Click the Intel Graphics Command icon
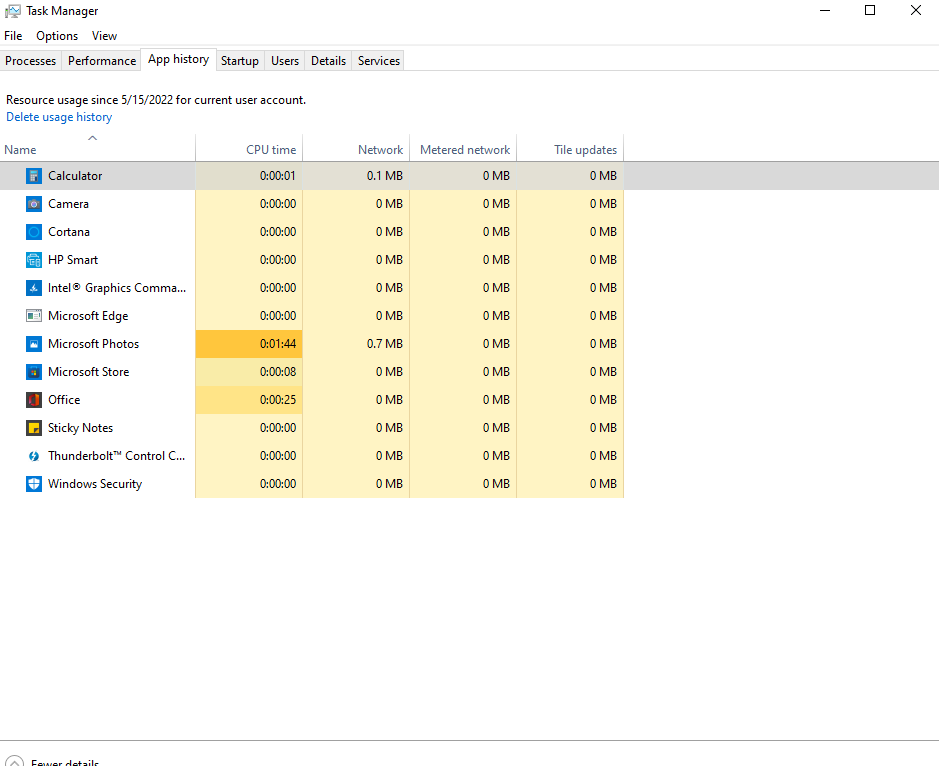The width and height of the screenshot is (939, 766). point(34,288)
